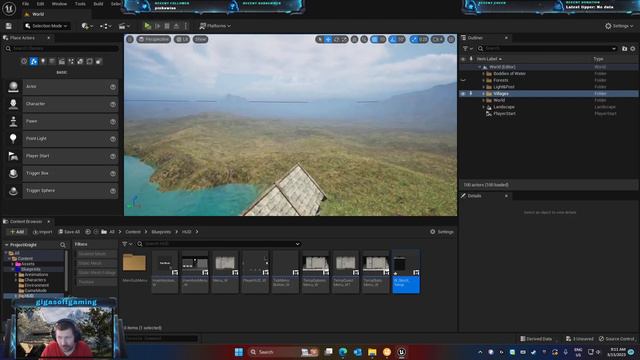
Task: Open the Outliner filter dropdown
Action: pos(467,49)
